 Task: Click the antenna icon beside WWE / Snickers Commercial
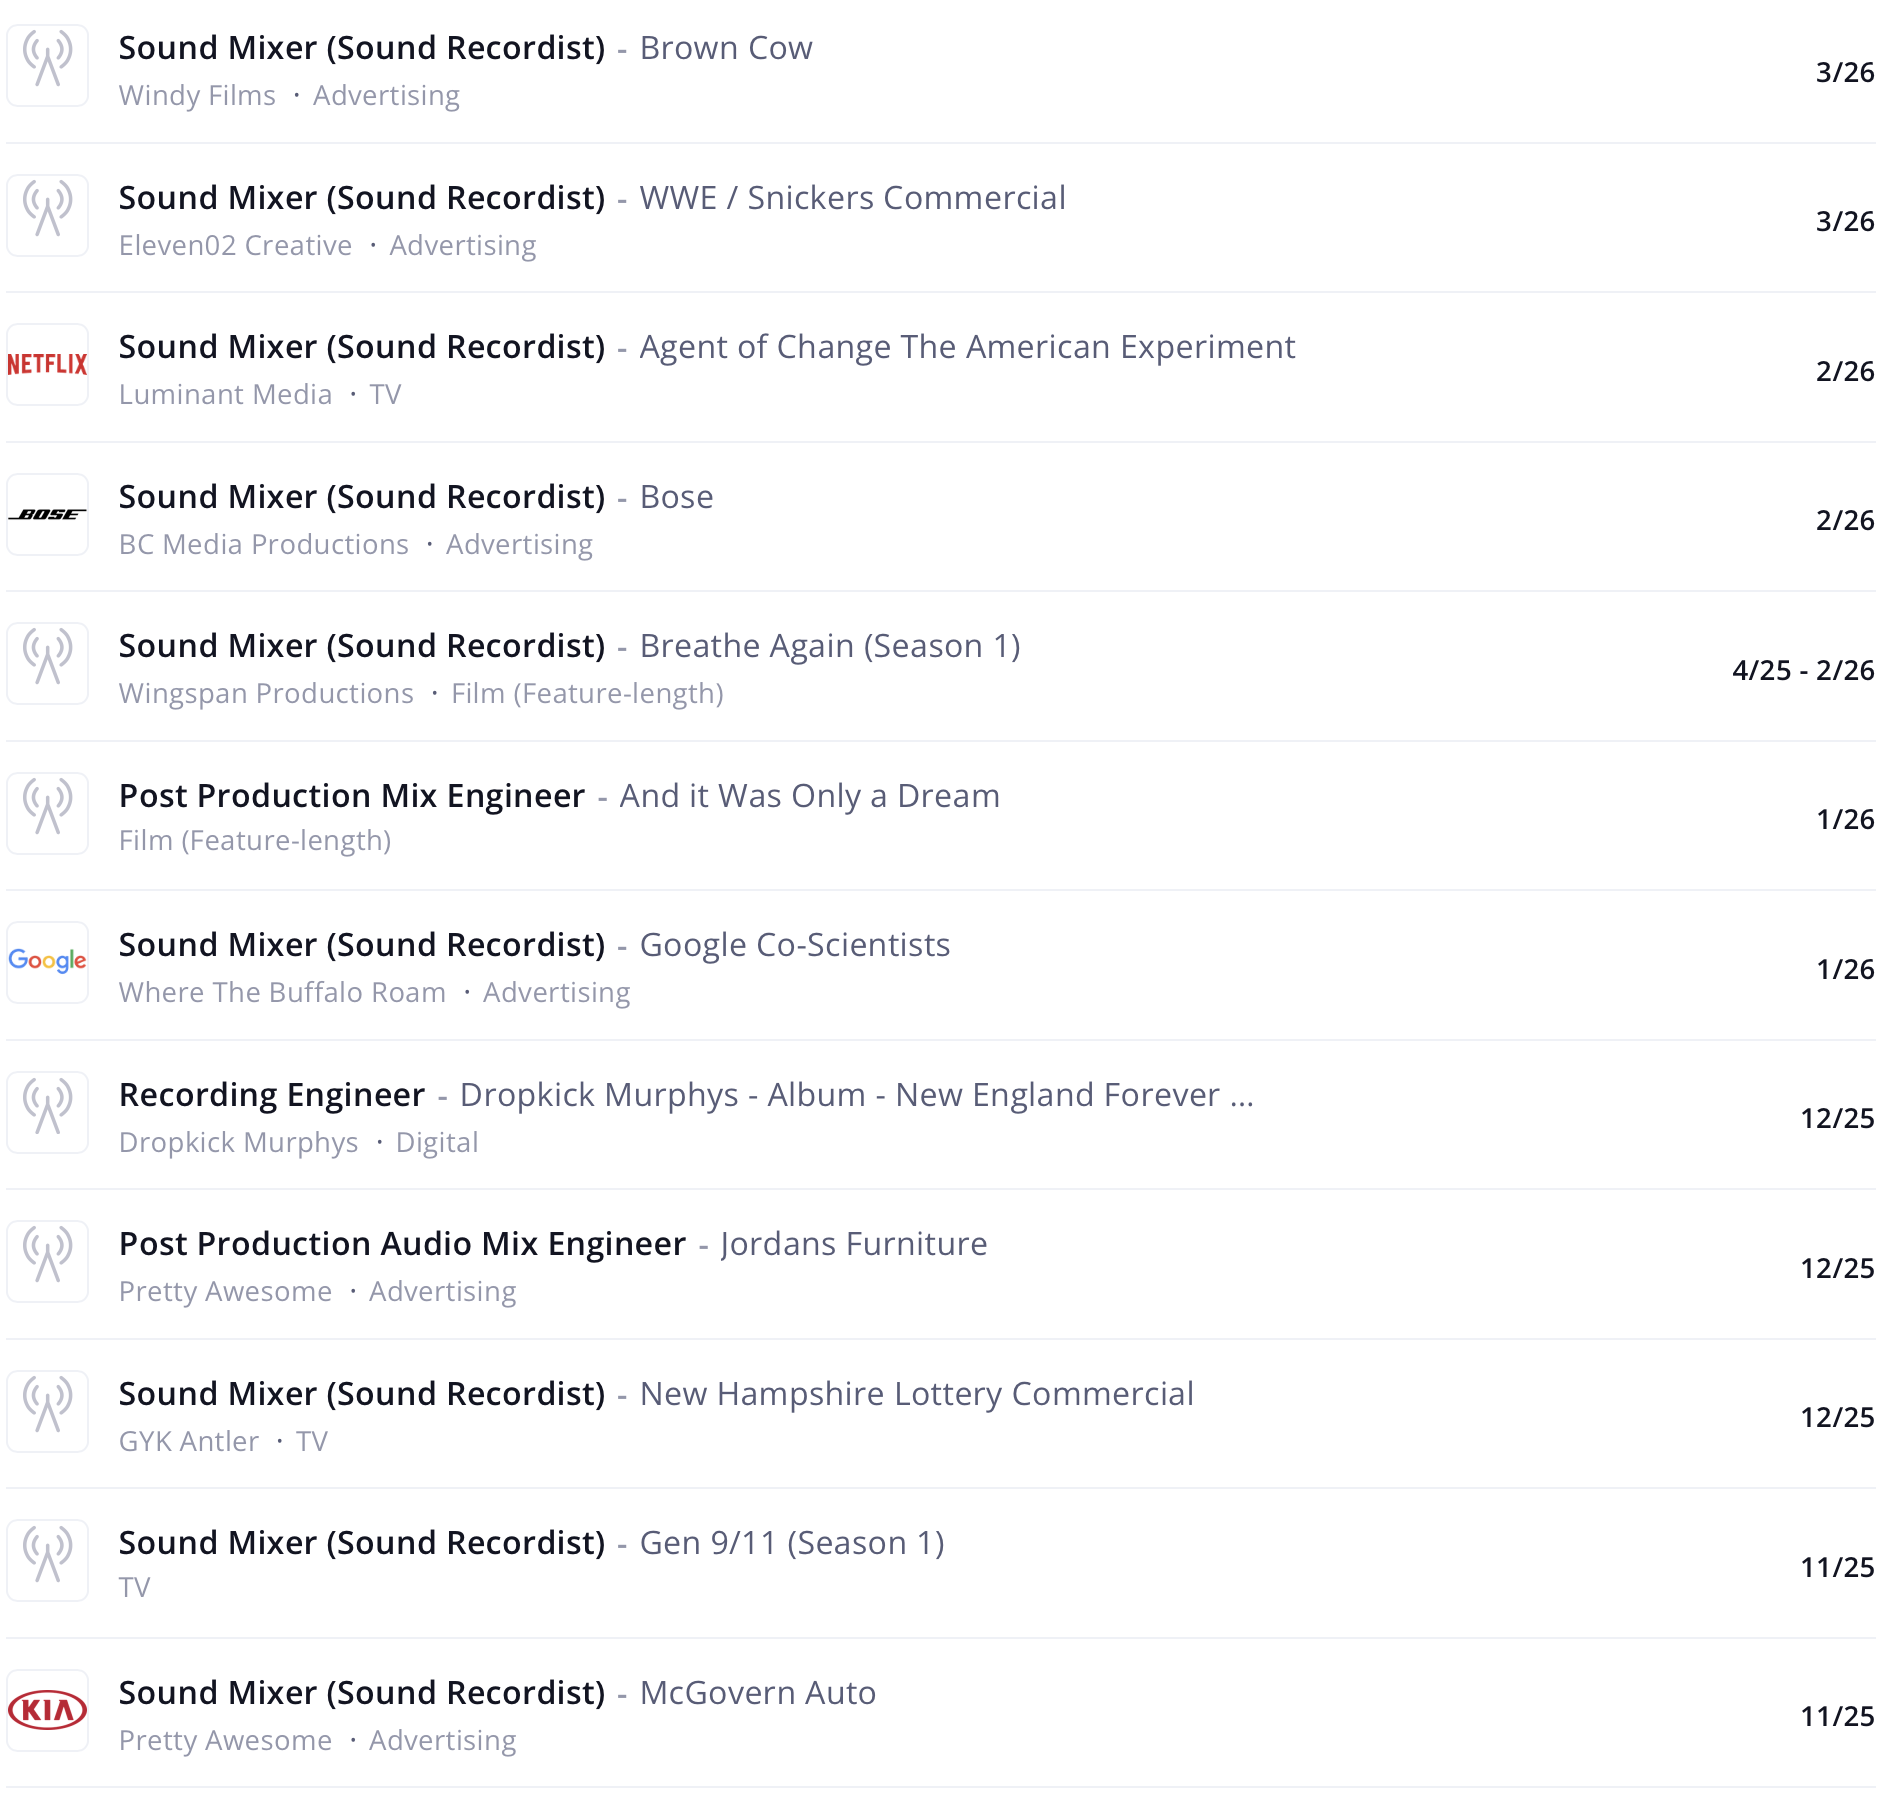pos(48,215)
